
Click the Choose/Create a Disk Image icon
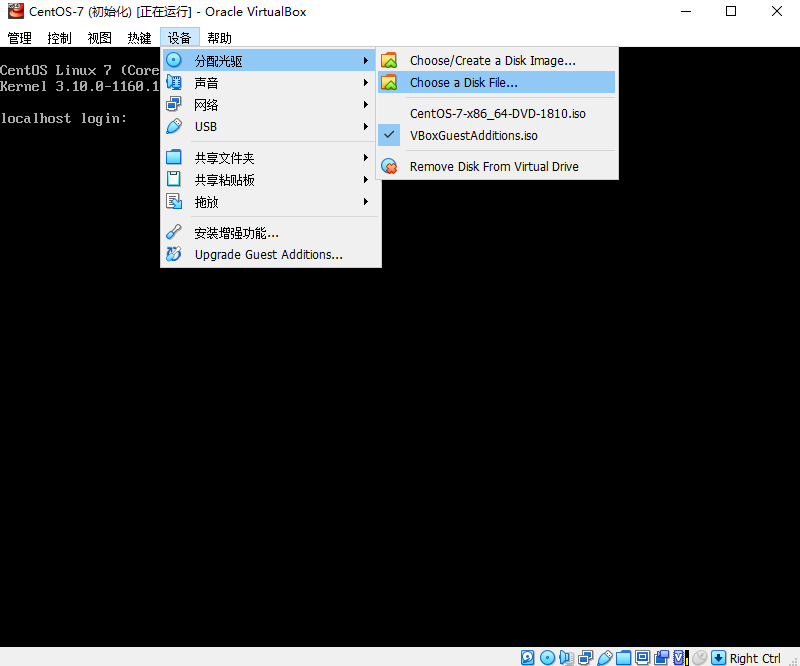[x=389, y=60]
